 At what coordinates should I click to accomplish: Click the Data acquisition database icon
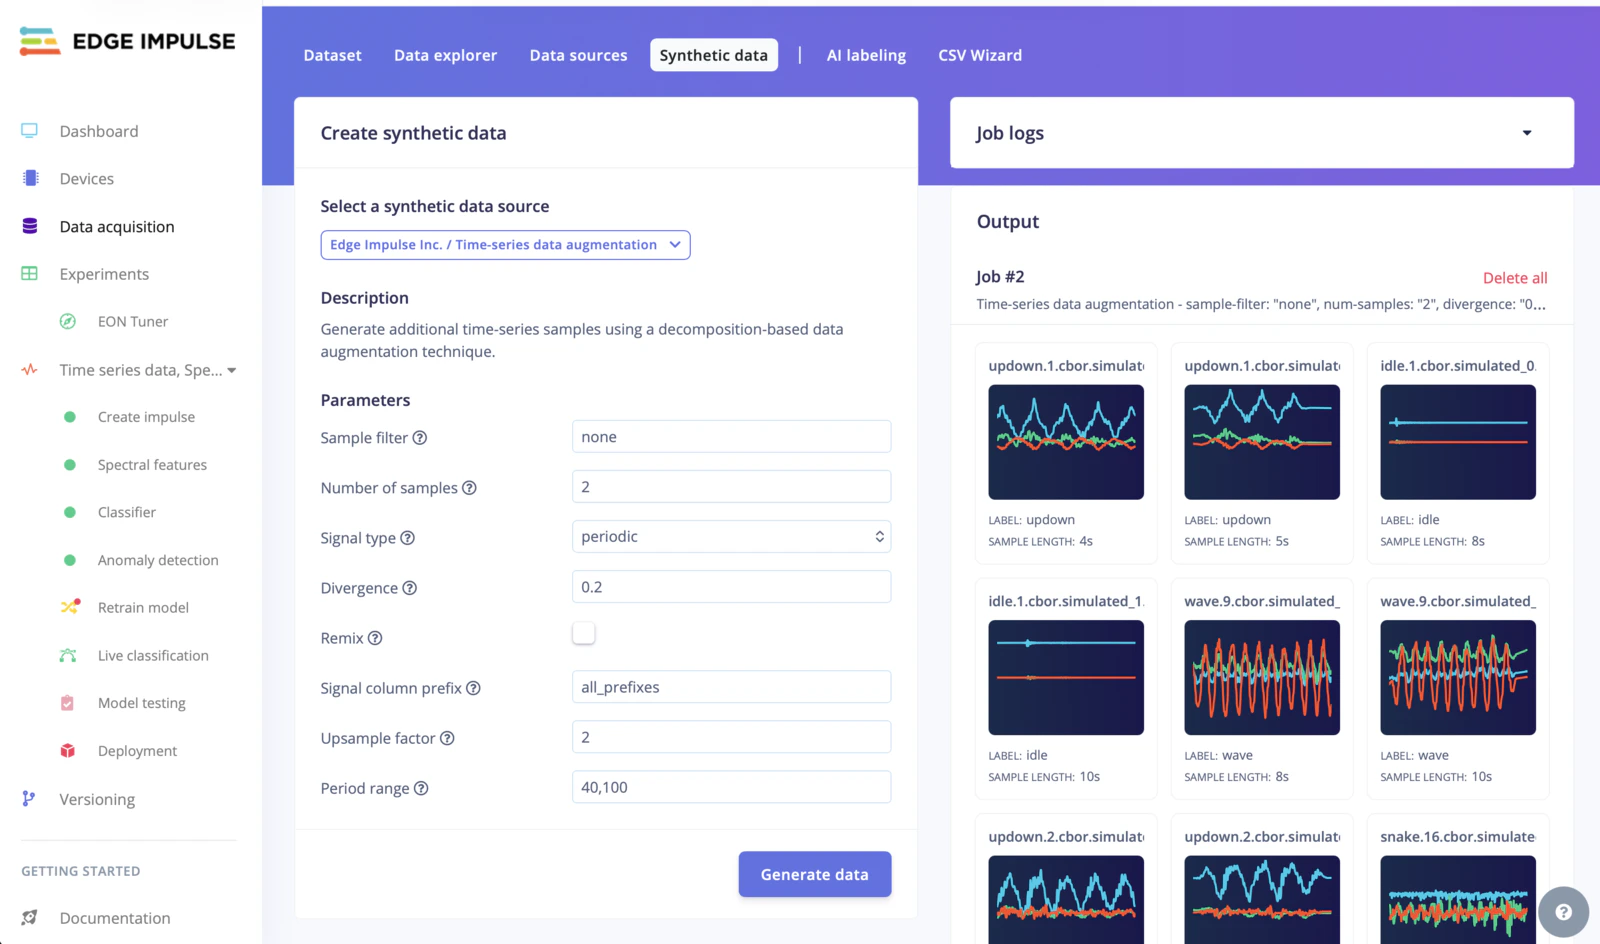[x=30, y=226]
